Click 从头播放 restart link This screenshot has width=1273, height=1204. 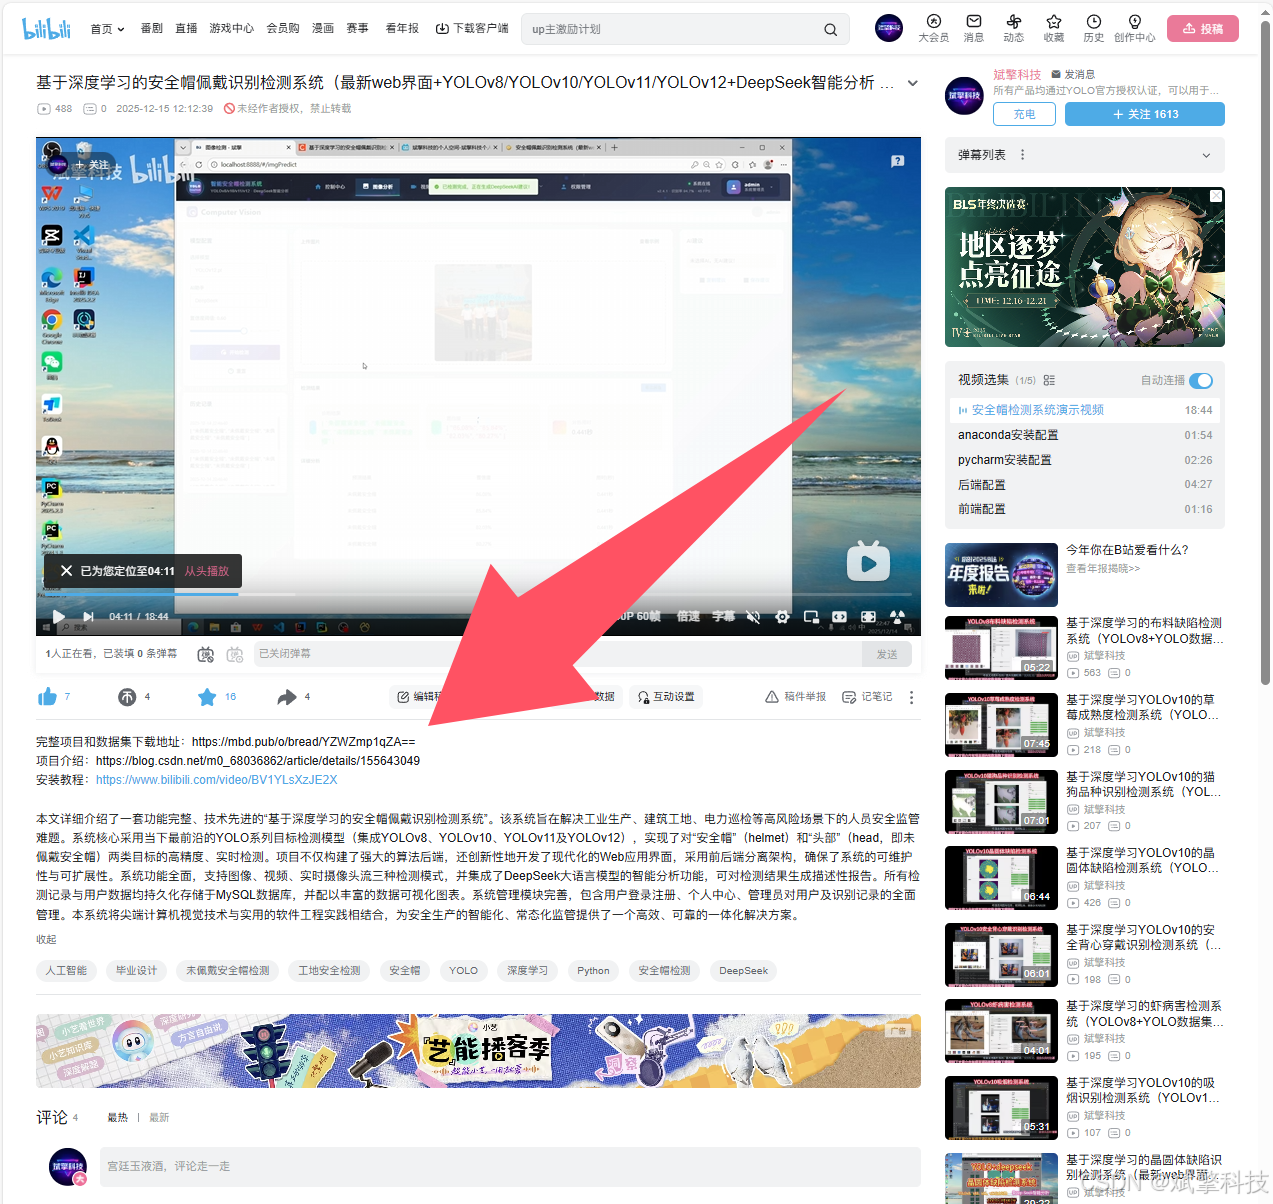click(x=206, y=571)
